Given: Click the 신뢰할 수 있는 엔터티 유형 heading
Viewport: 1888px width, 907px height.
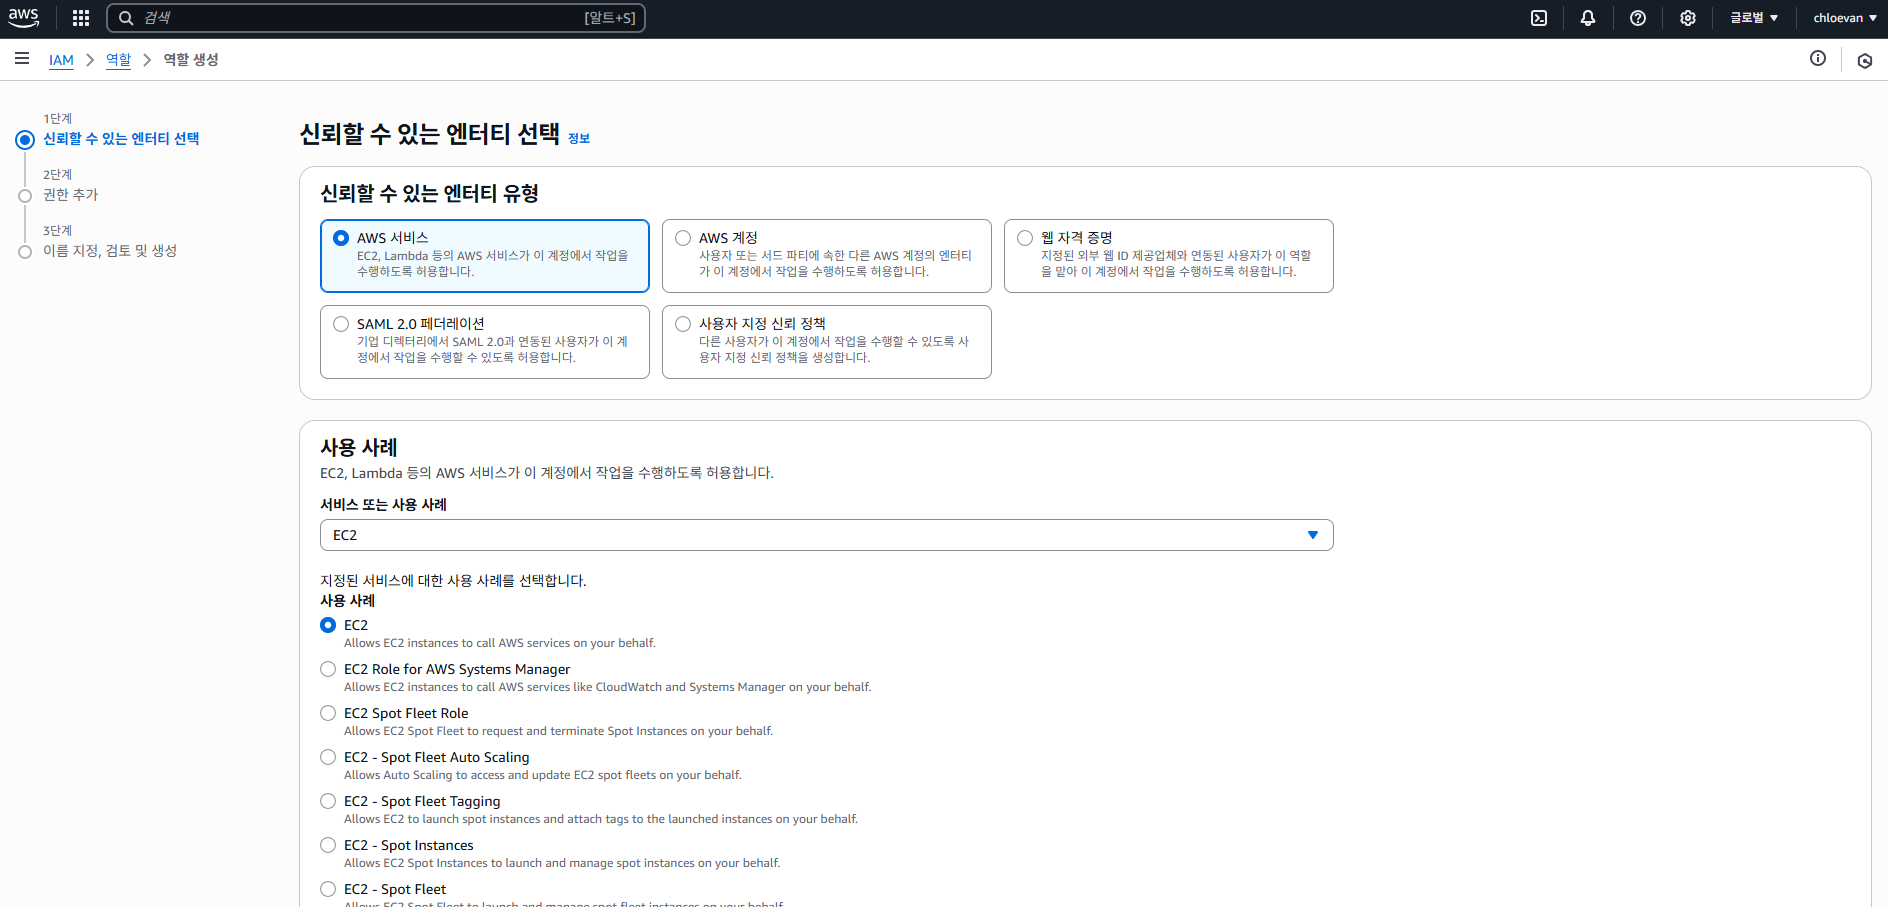Looking at the screenshot, I should click(x=429, y=193).
